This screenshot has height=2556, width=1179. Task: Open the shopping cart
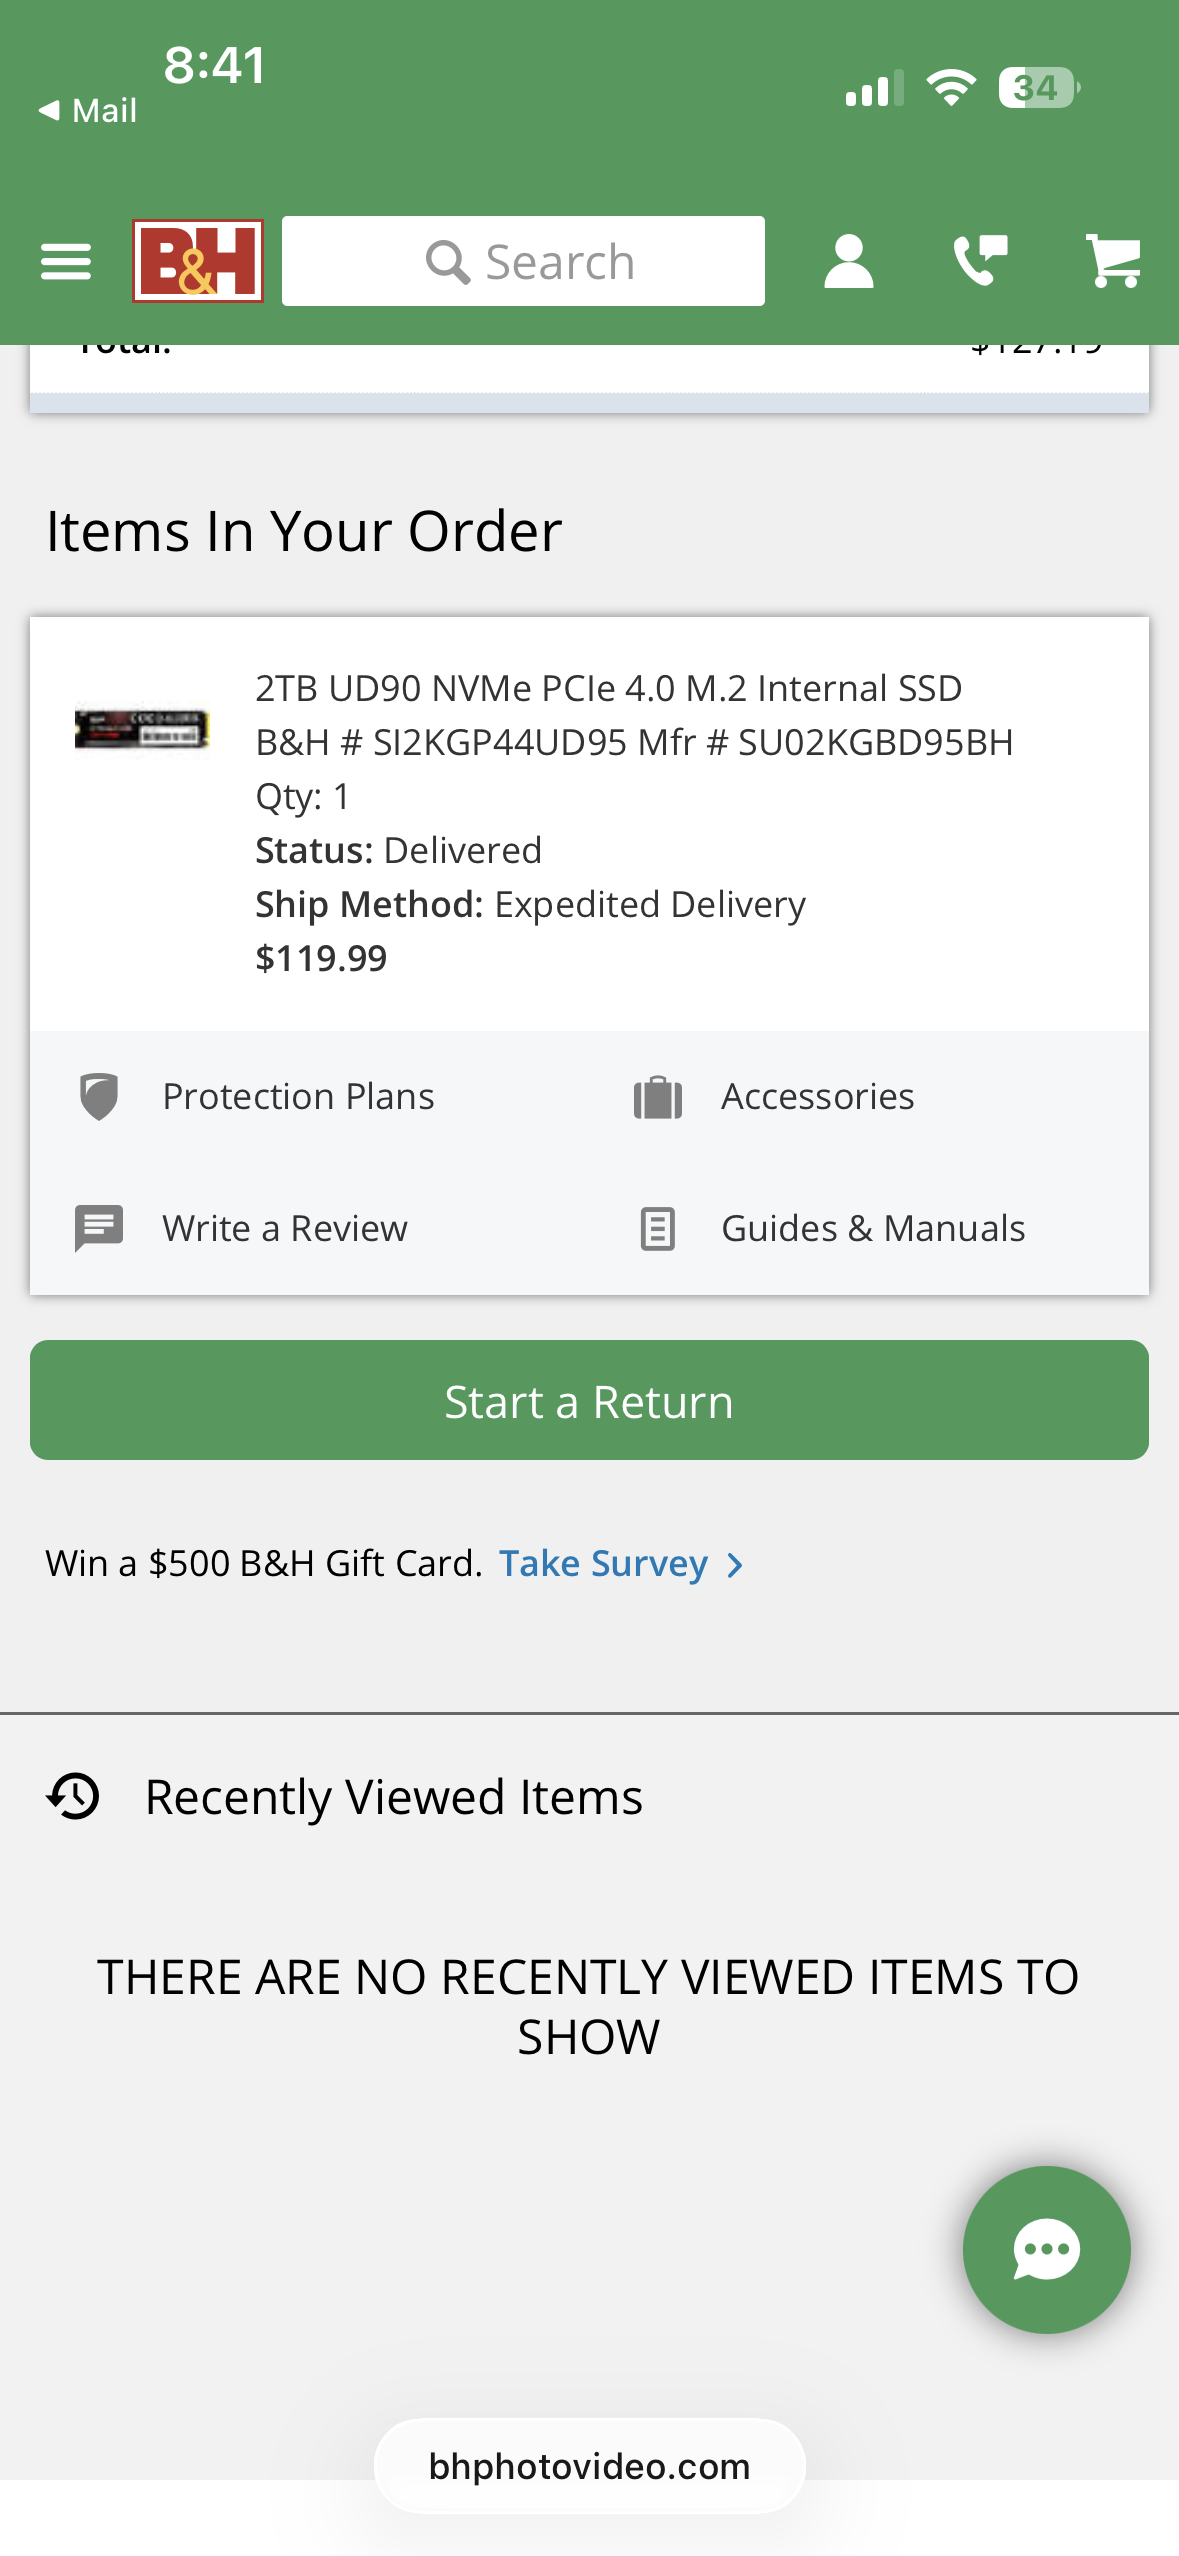point(1113,262)
